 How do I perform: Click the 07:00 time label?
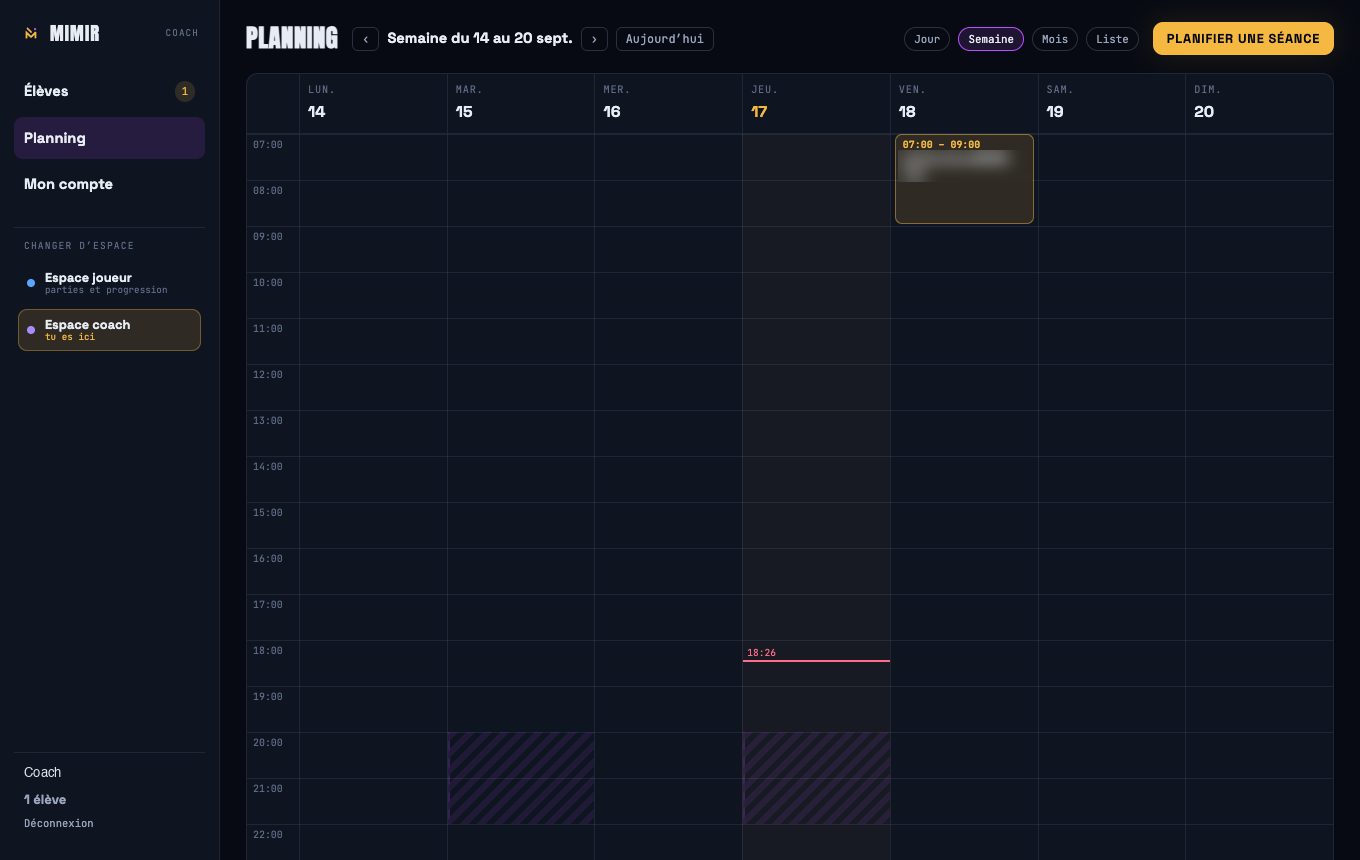268,145
